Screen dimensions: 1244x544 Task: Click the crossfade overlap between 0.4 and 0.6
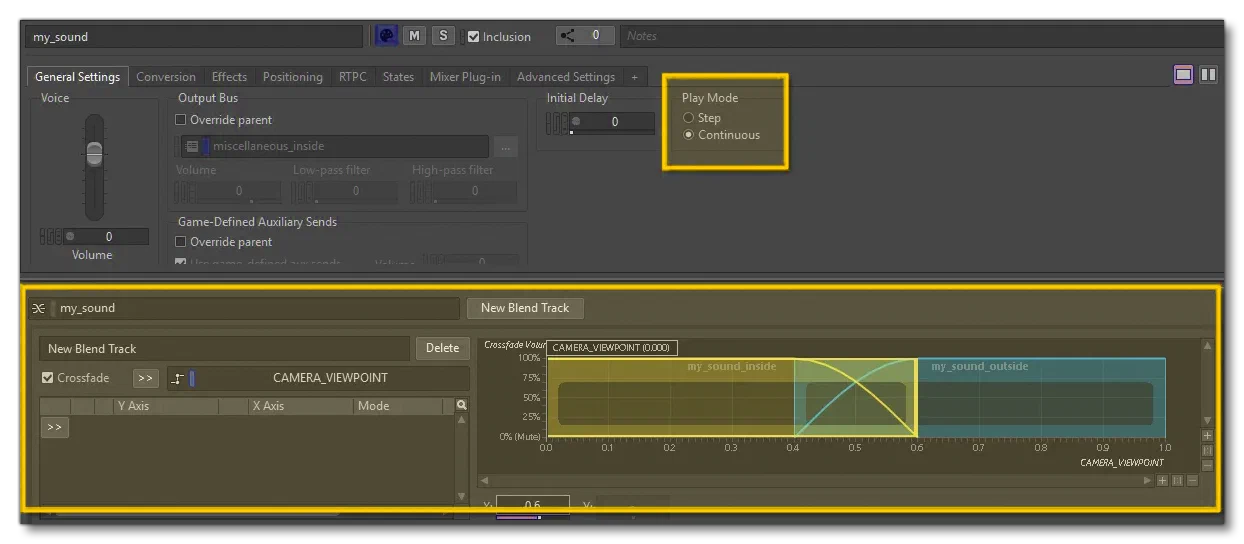(855, 398)
